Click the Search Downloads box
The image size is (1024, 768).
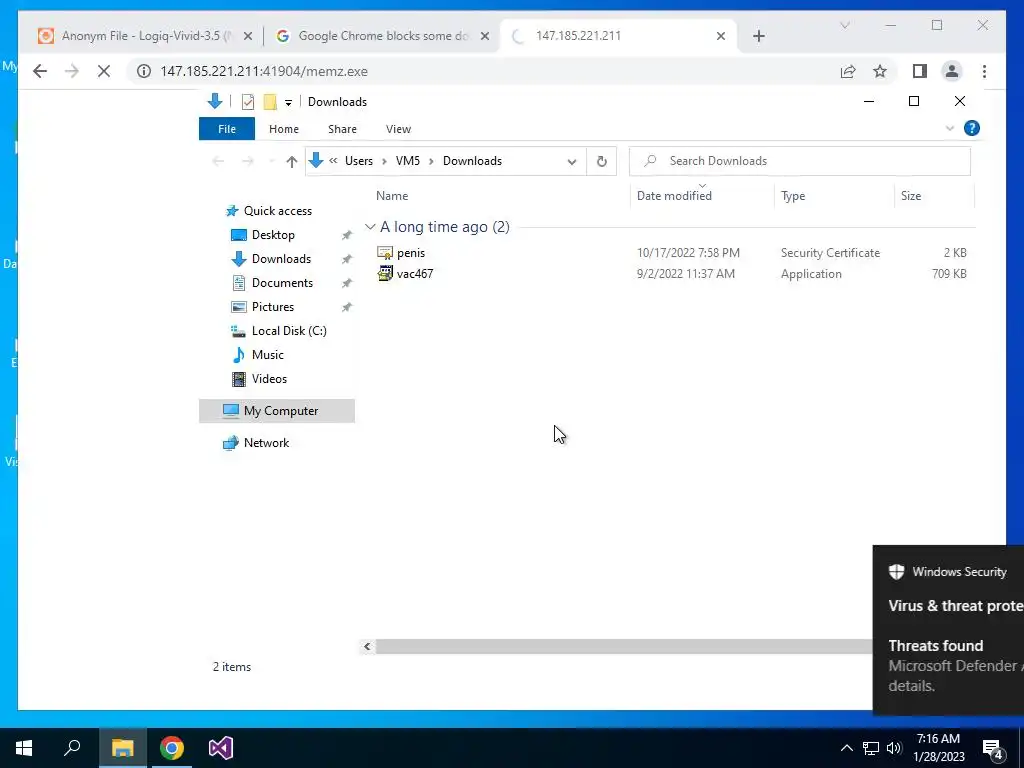(799, 161)
